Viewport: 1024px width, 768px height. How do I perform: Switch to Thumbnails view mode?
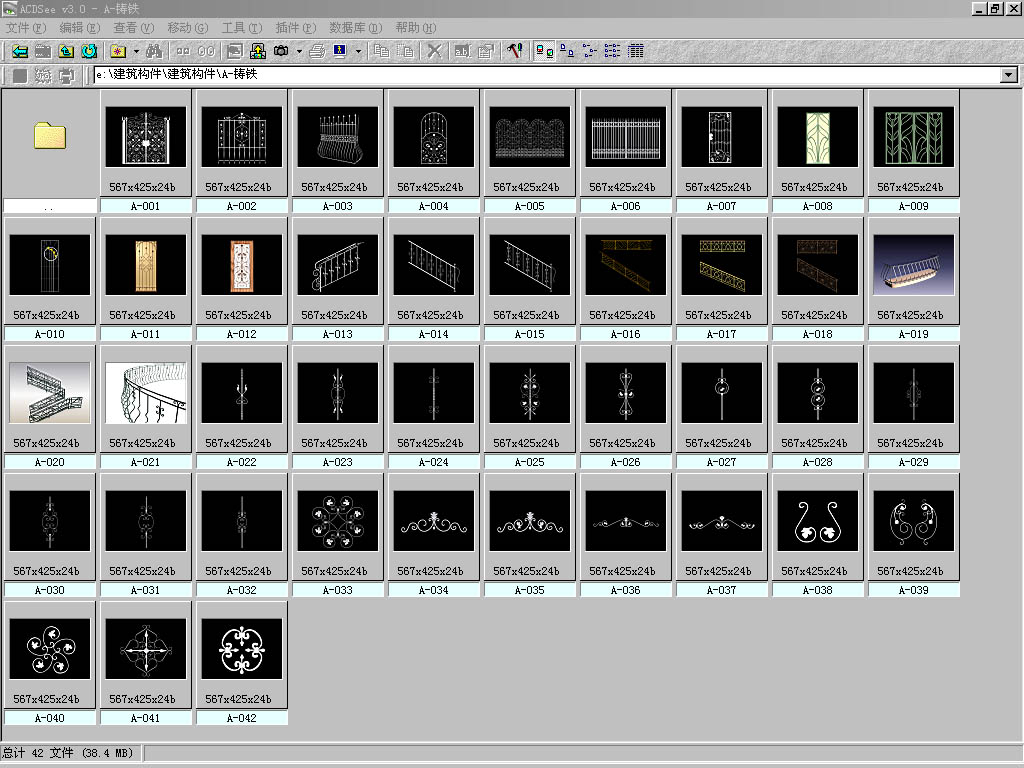(544, 50)
